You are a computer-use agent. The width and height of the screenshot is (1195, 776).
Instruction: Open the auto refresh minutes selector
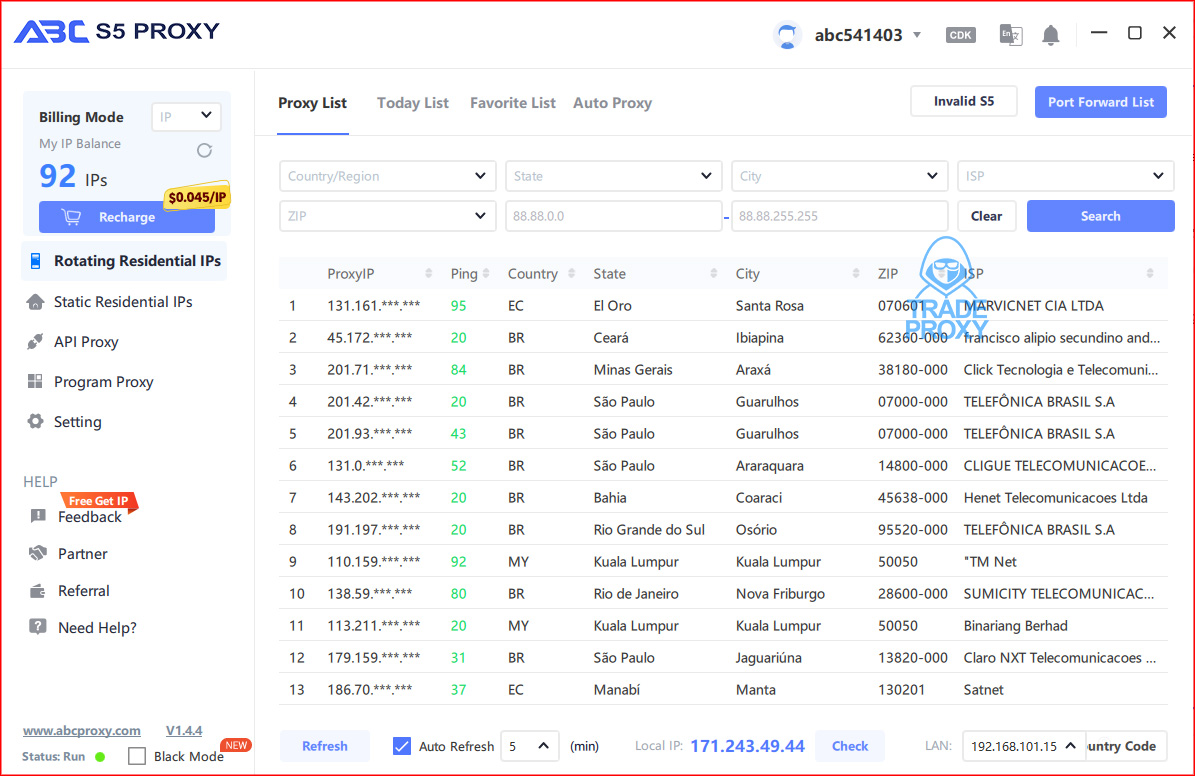[530, 746]
